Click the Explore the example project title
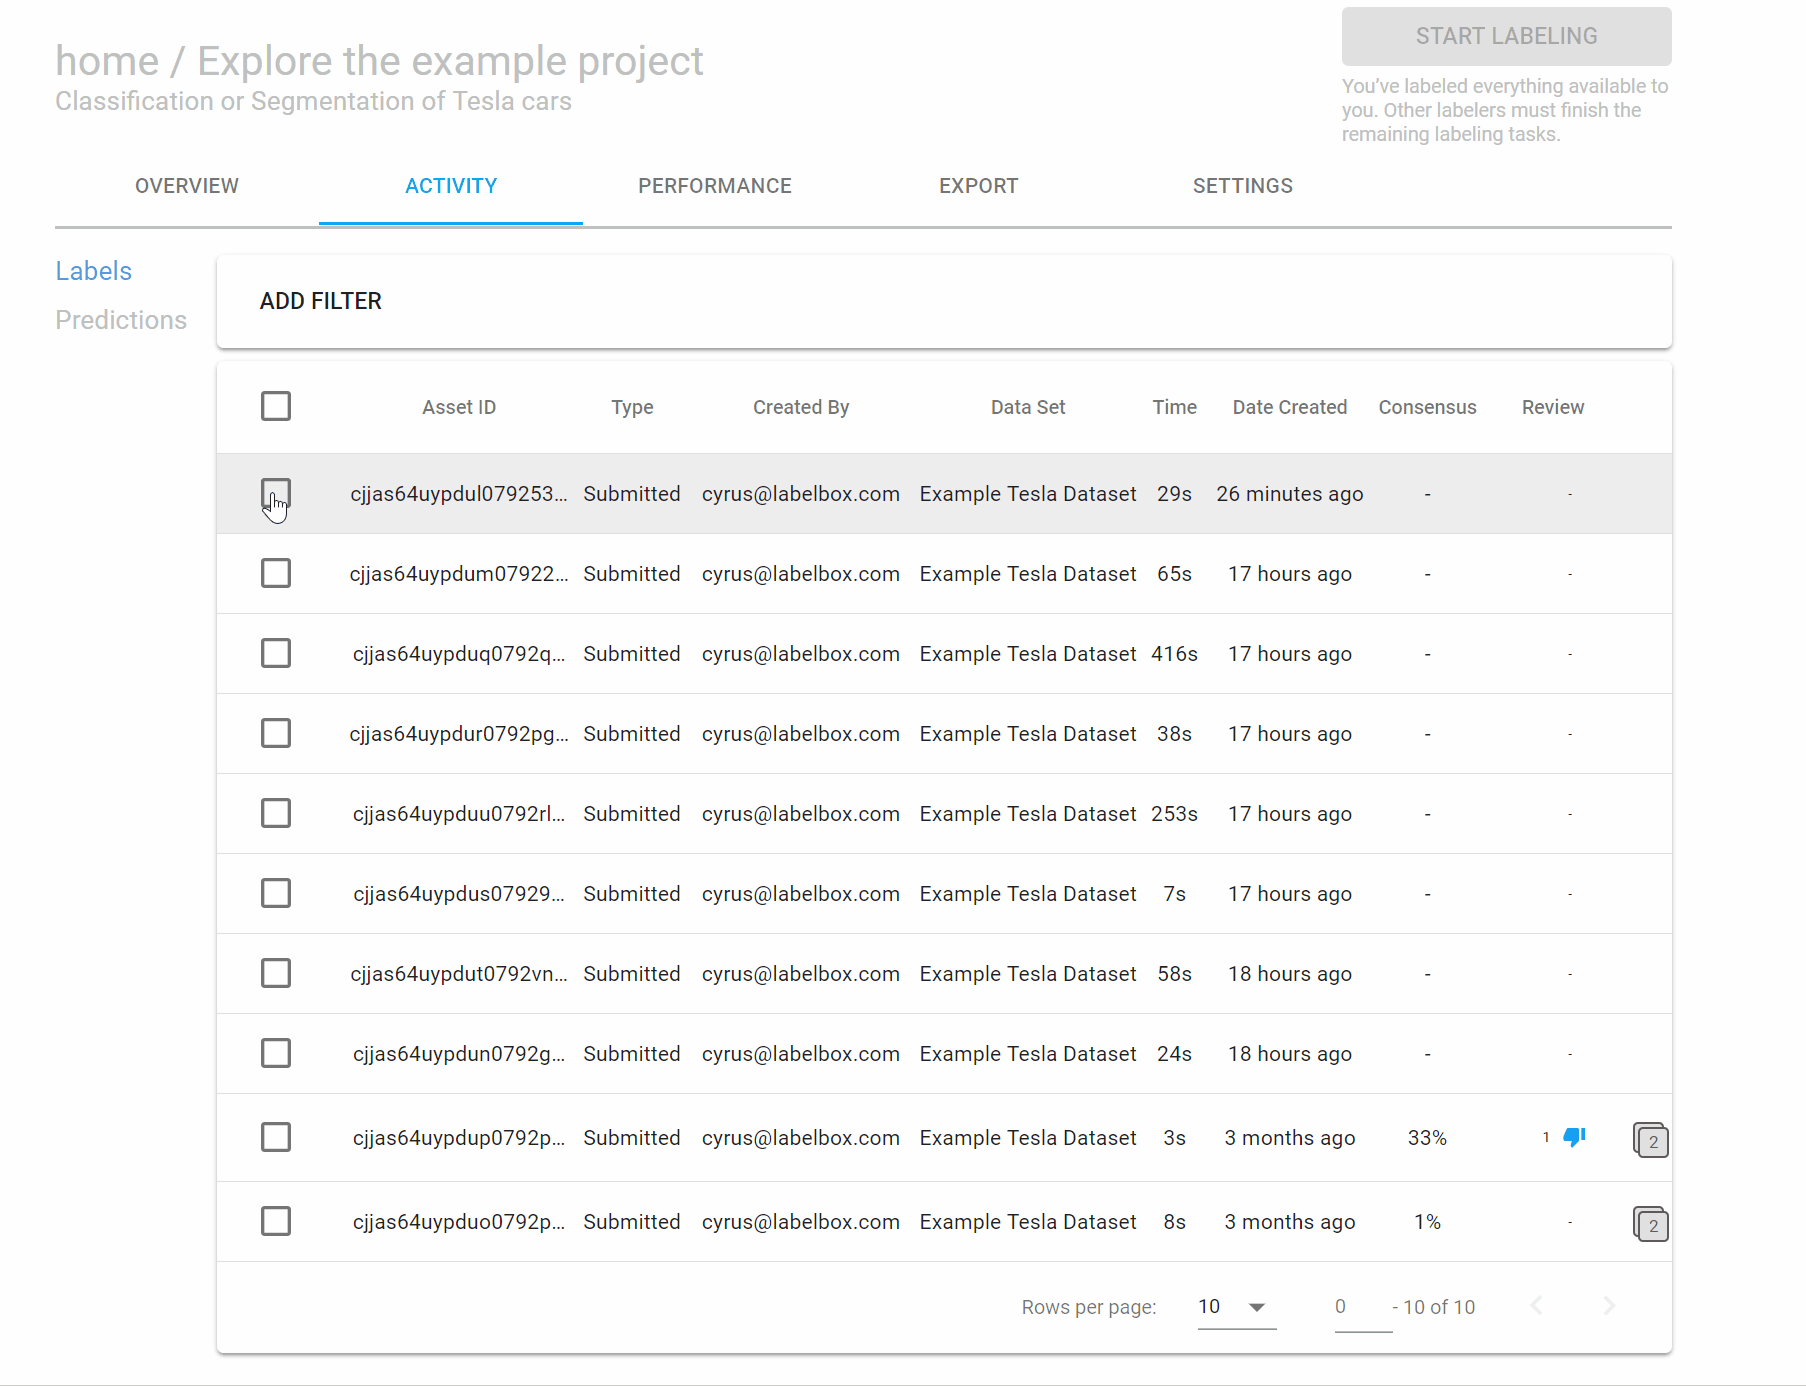Image resolution: width=1806 pixels, height=1386 pixels. coord(450,61)
